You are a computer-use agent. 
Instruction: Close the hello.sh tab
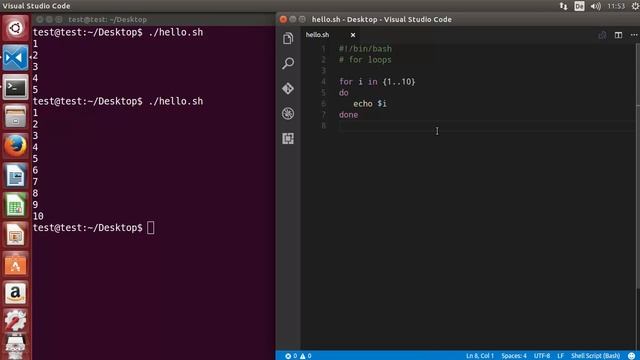tap(353, 35)
